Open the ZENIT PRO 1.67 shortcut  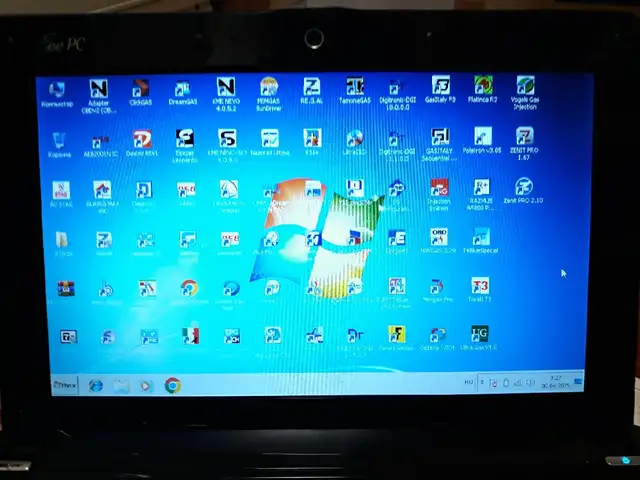coord(524,143)
